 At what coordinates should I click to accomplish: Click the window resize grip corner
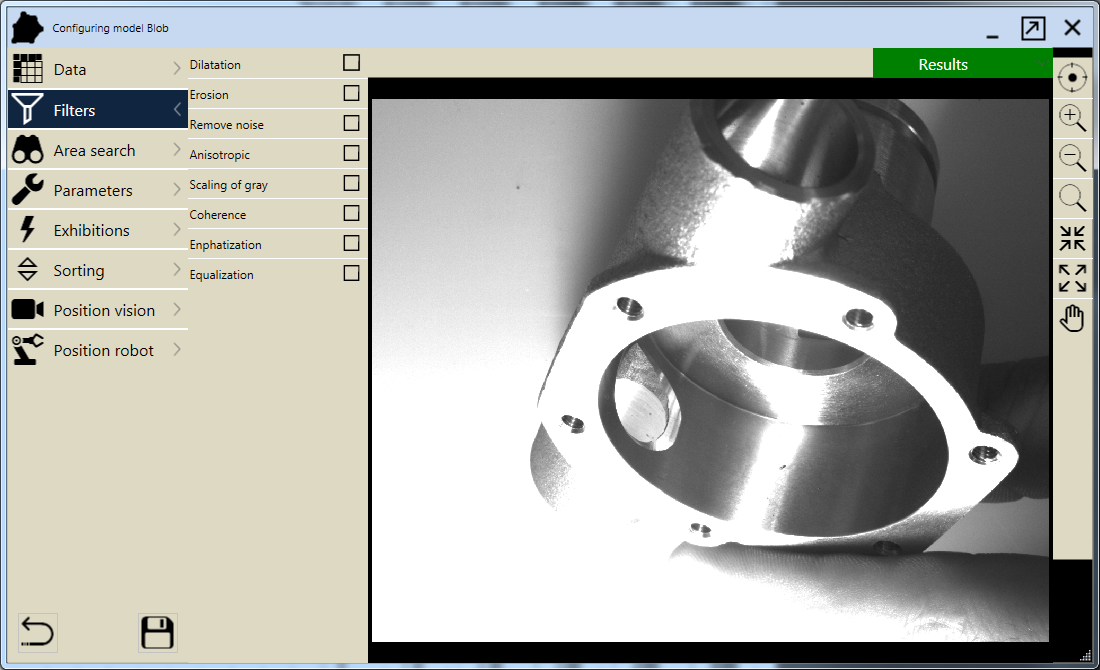(1085, 655)
